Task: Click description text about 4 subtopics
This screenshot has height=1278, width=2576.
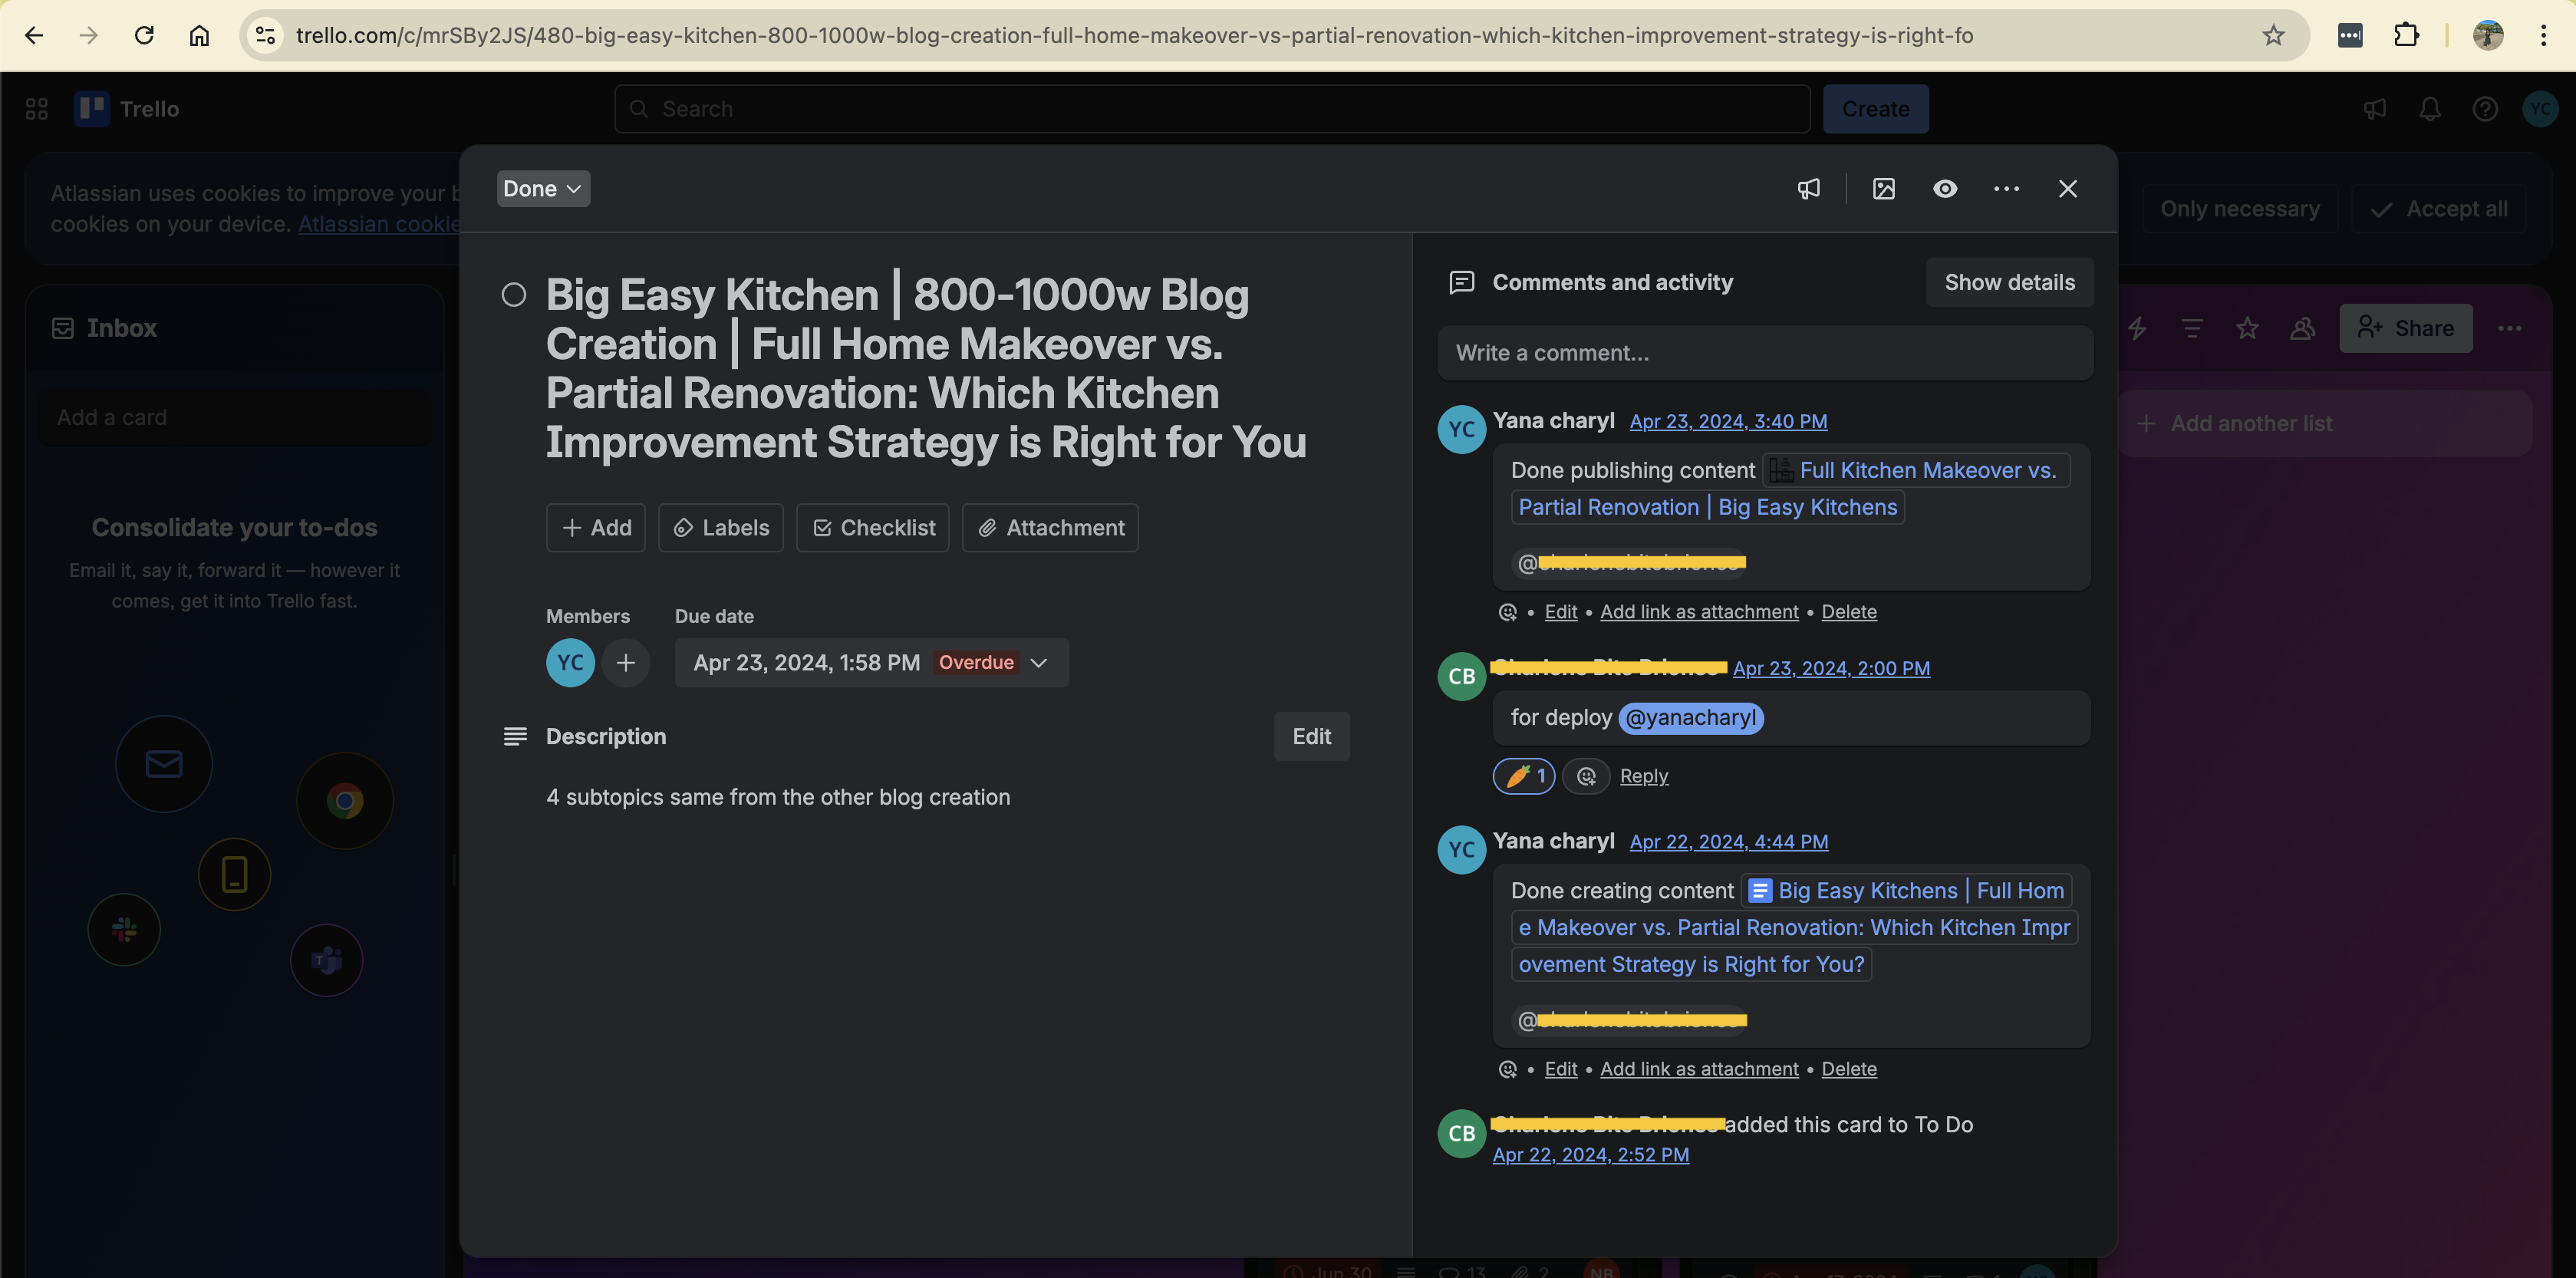Action: (x=778, y=798)
